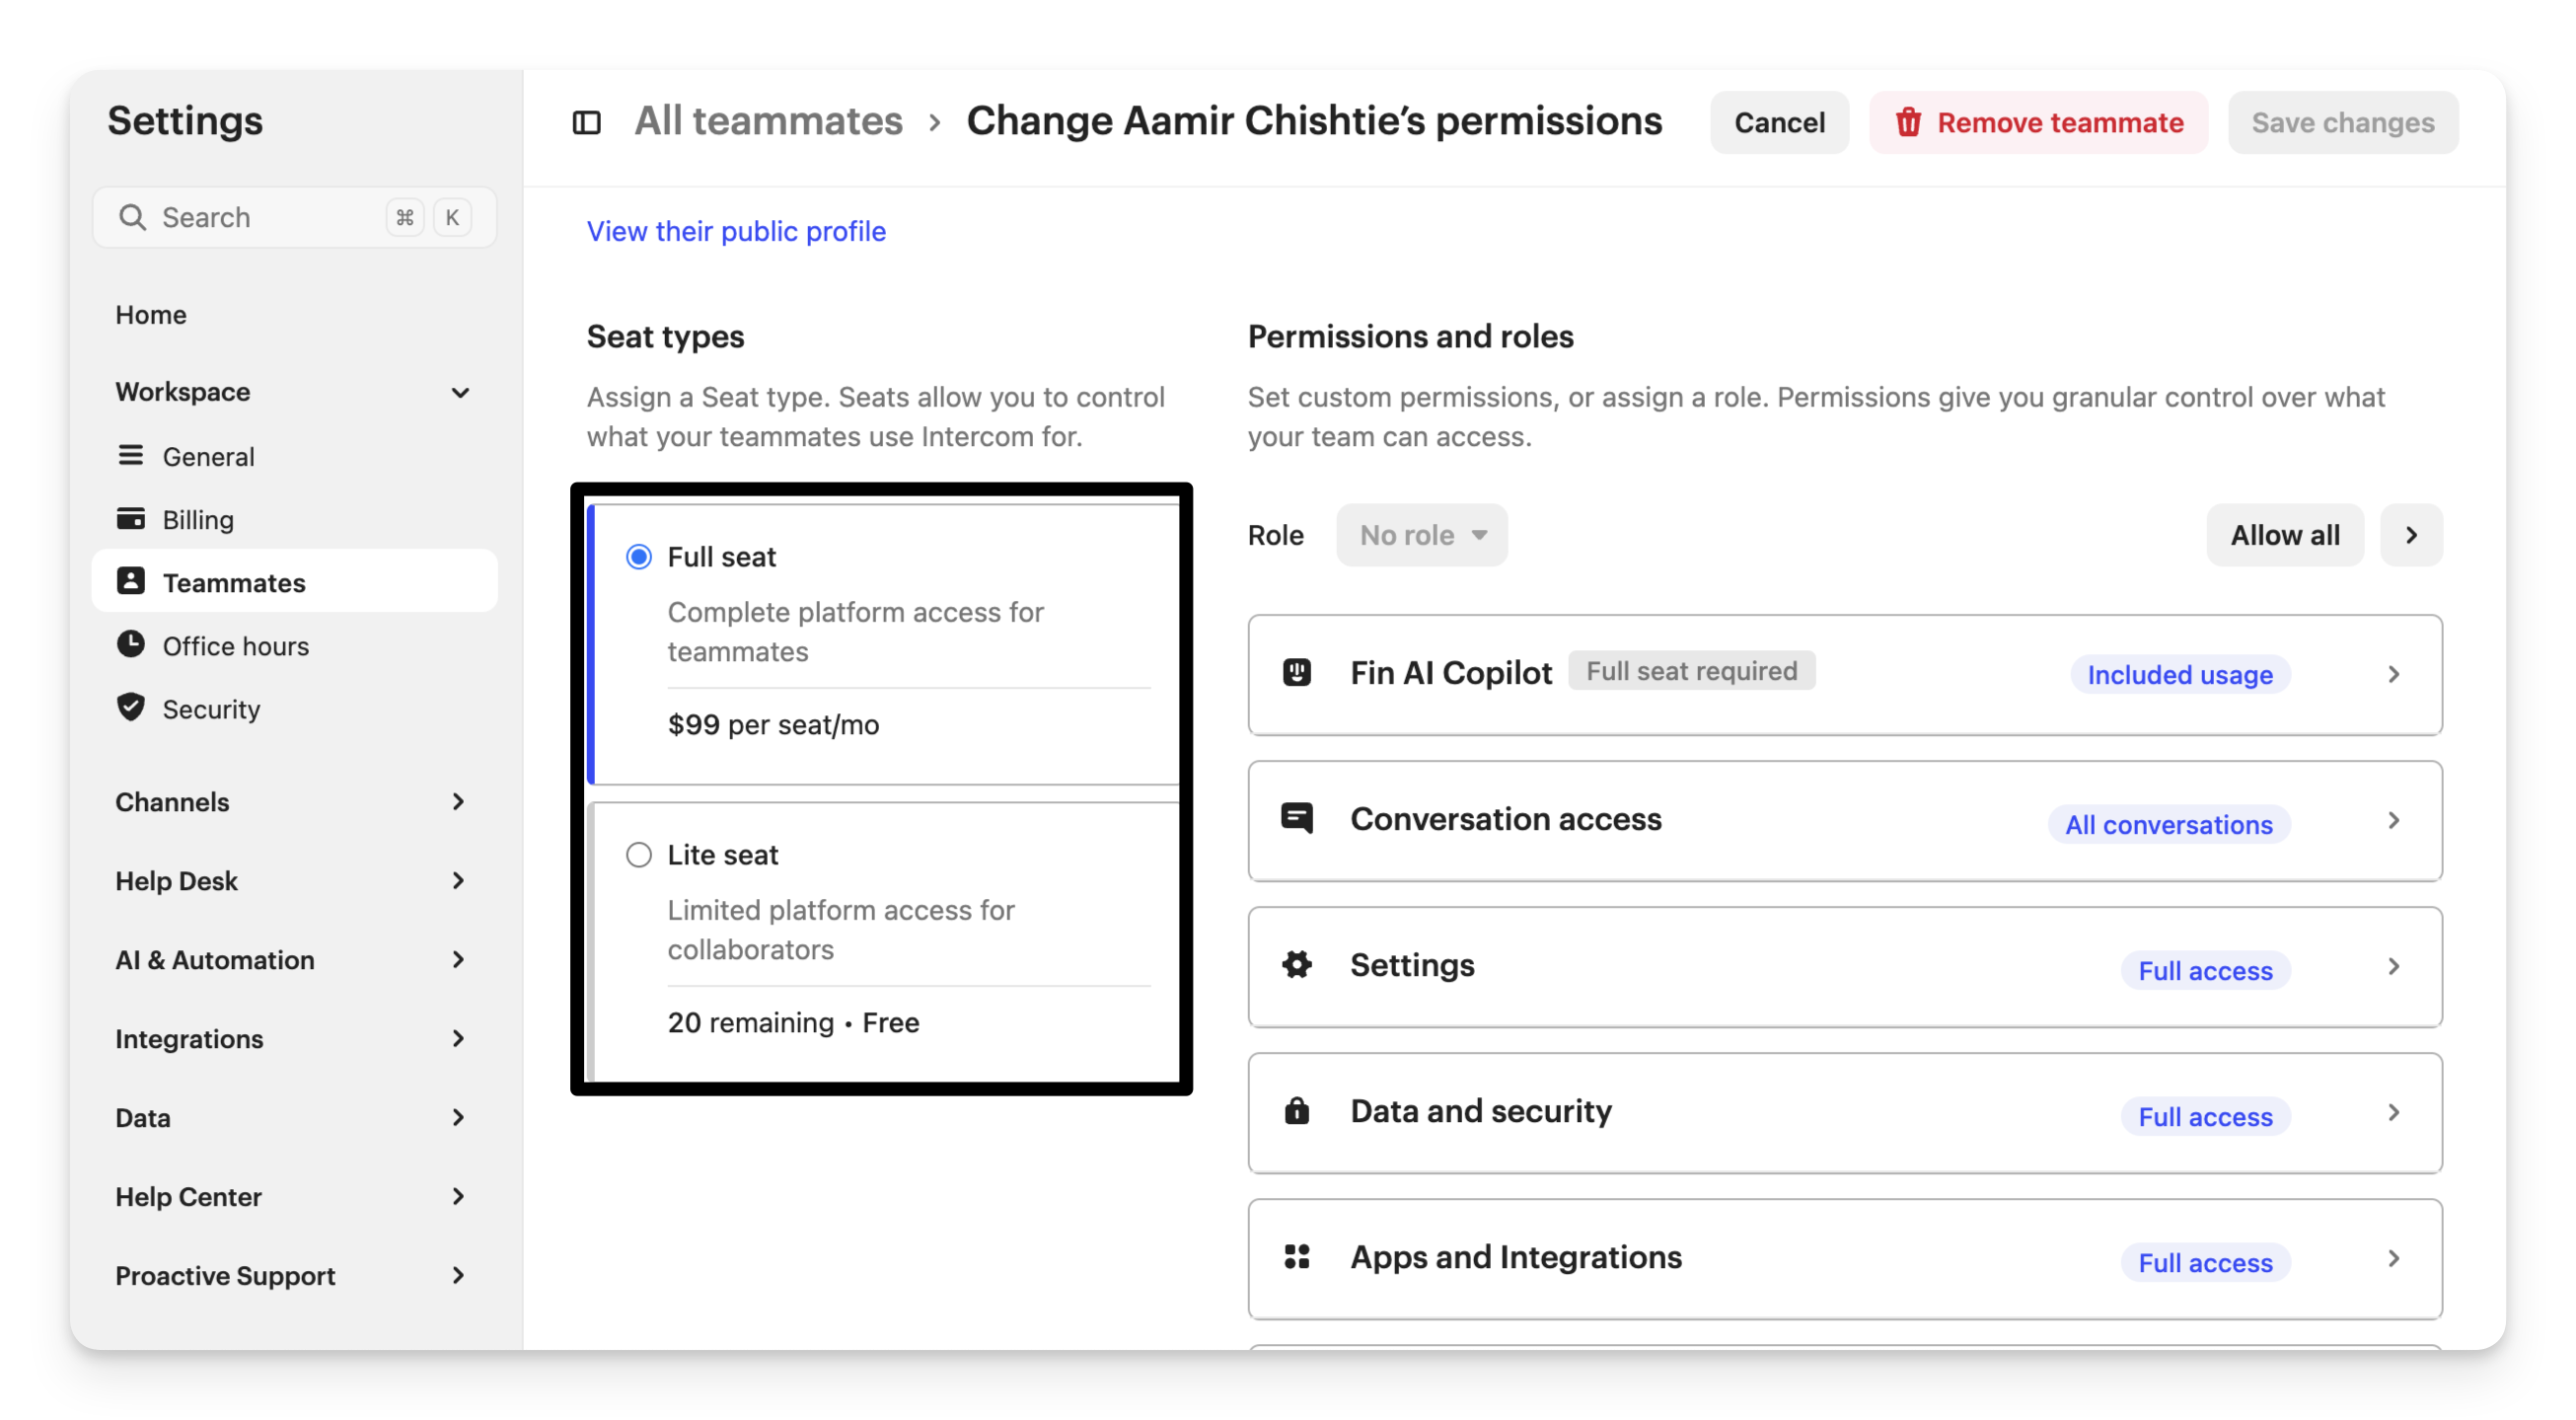Click the Billing card icon
The width and height of the screenshot is (2576, 1420).
[130, 518]
